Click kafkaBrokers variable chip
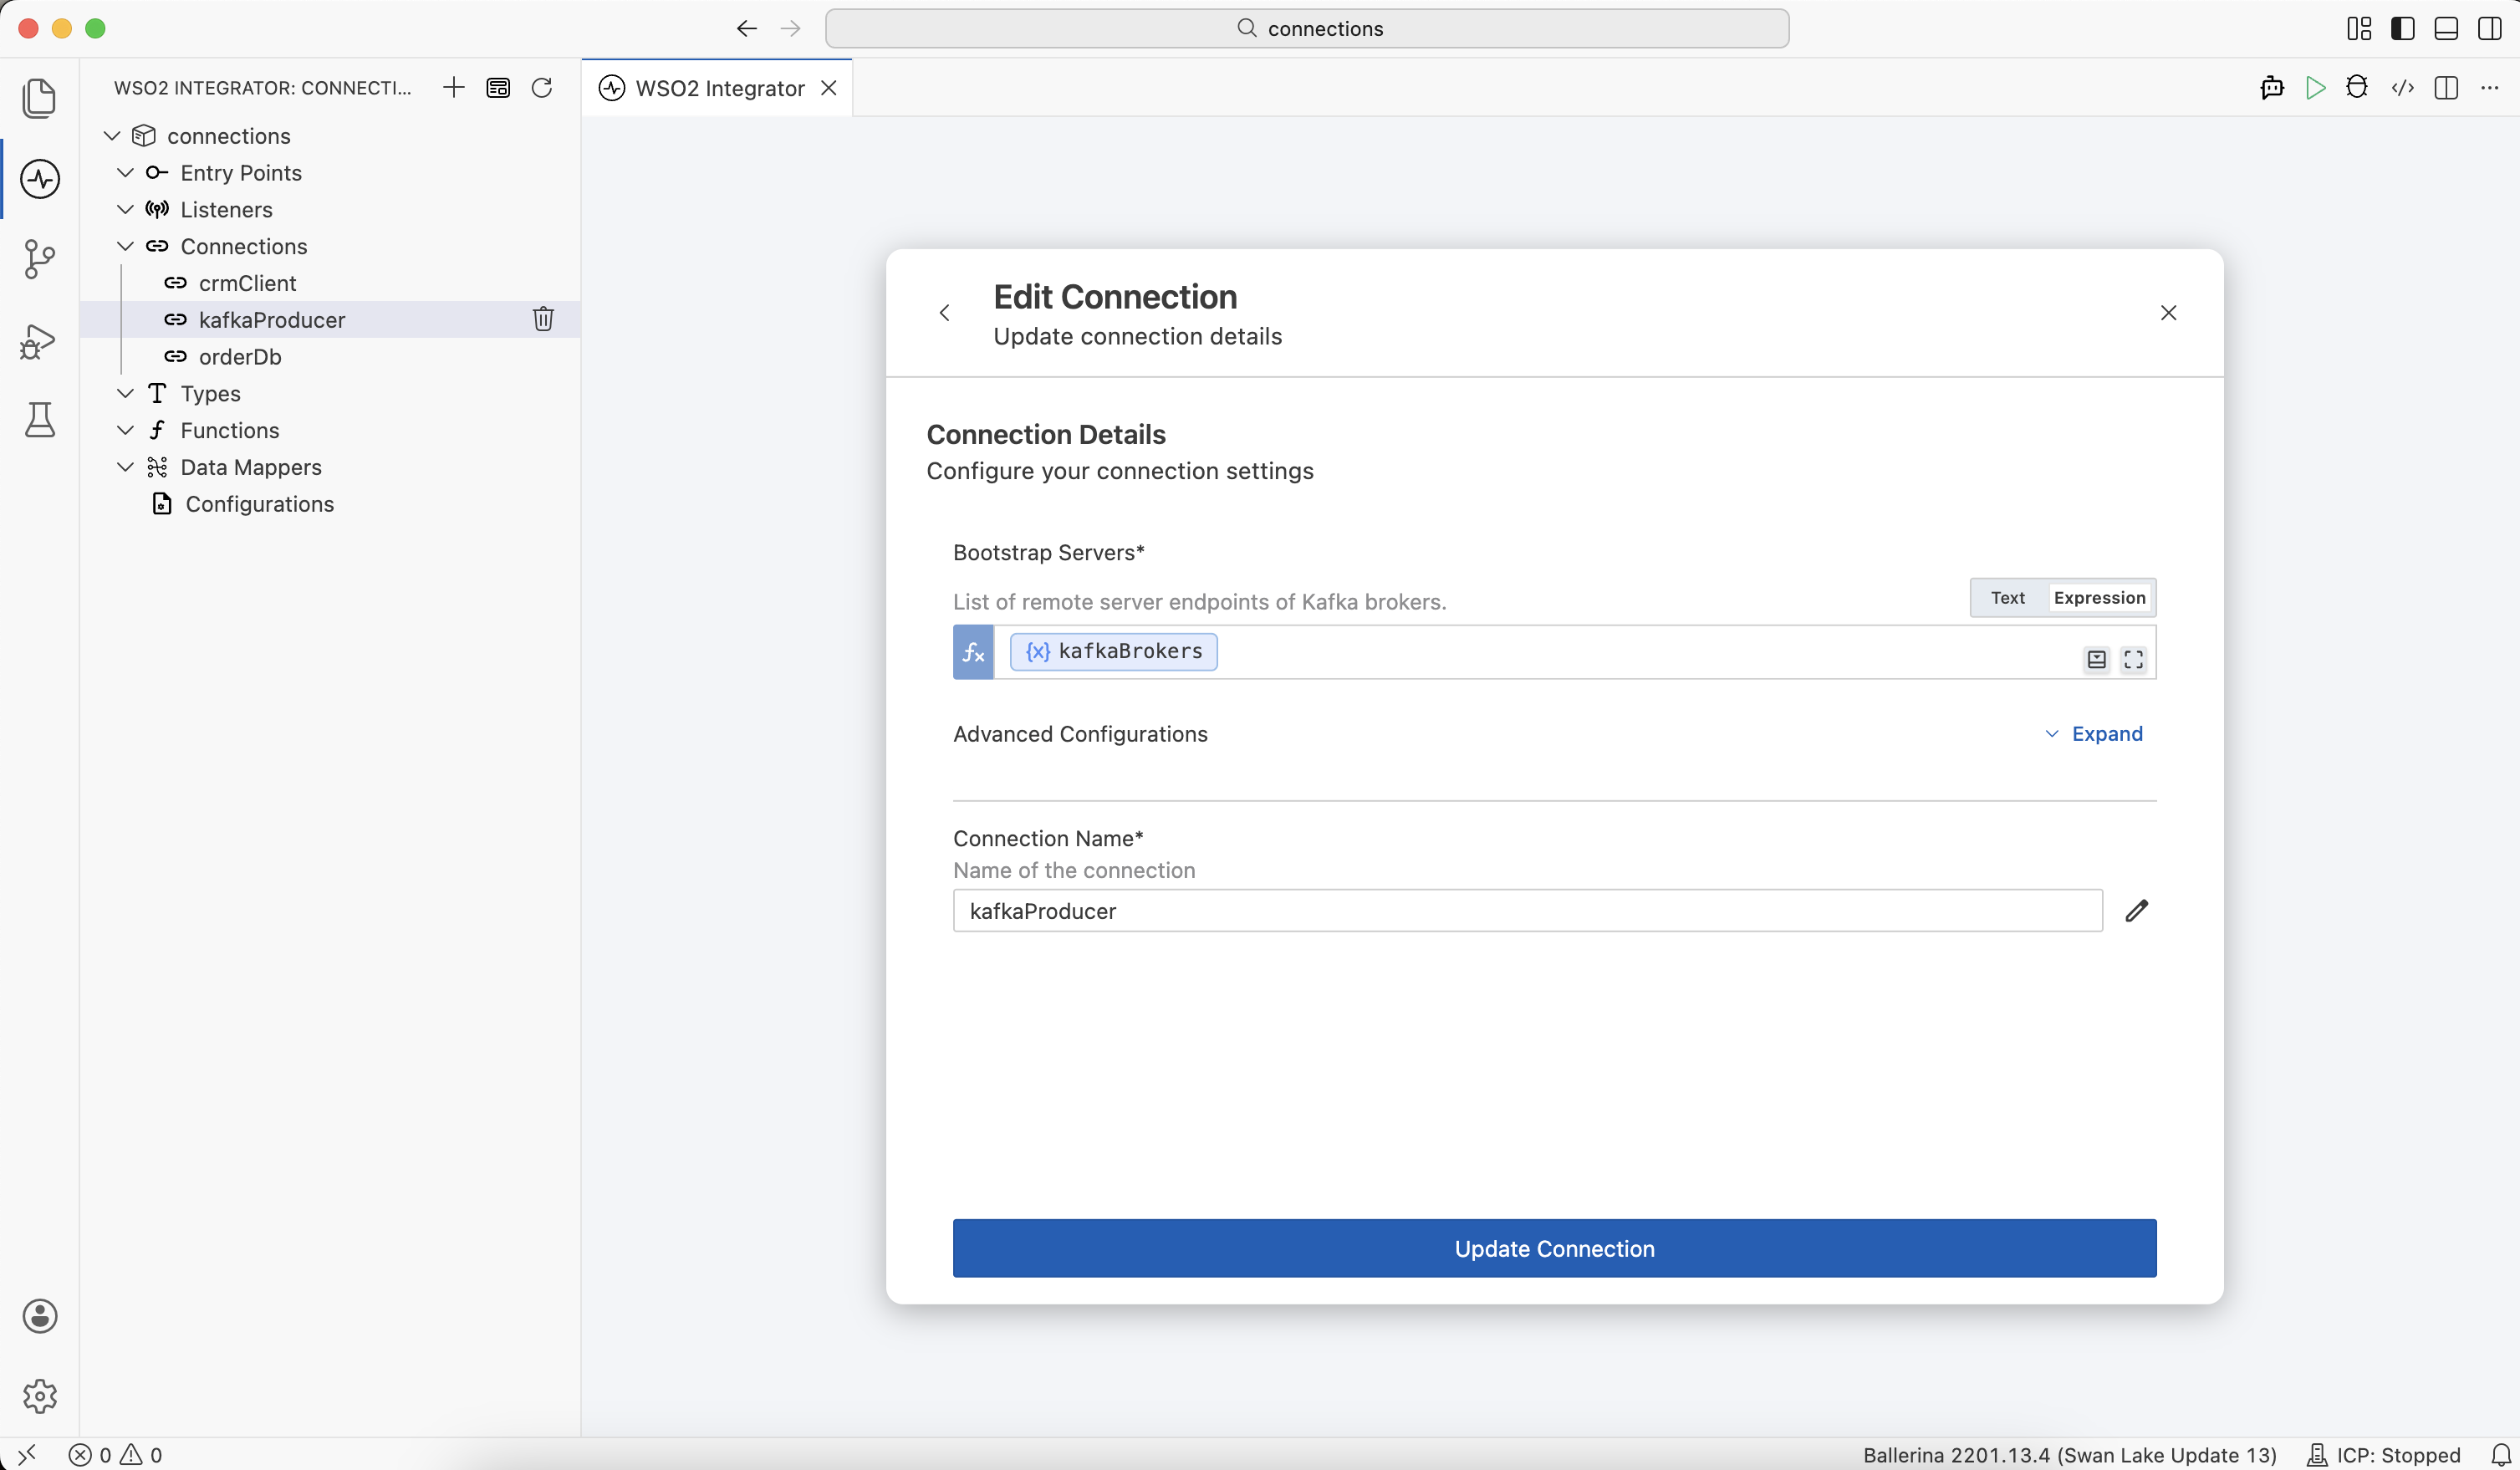This screenshot has width=2520, height=1470. [x=1113, y=652]
